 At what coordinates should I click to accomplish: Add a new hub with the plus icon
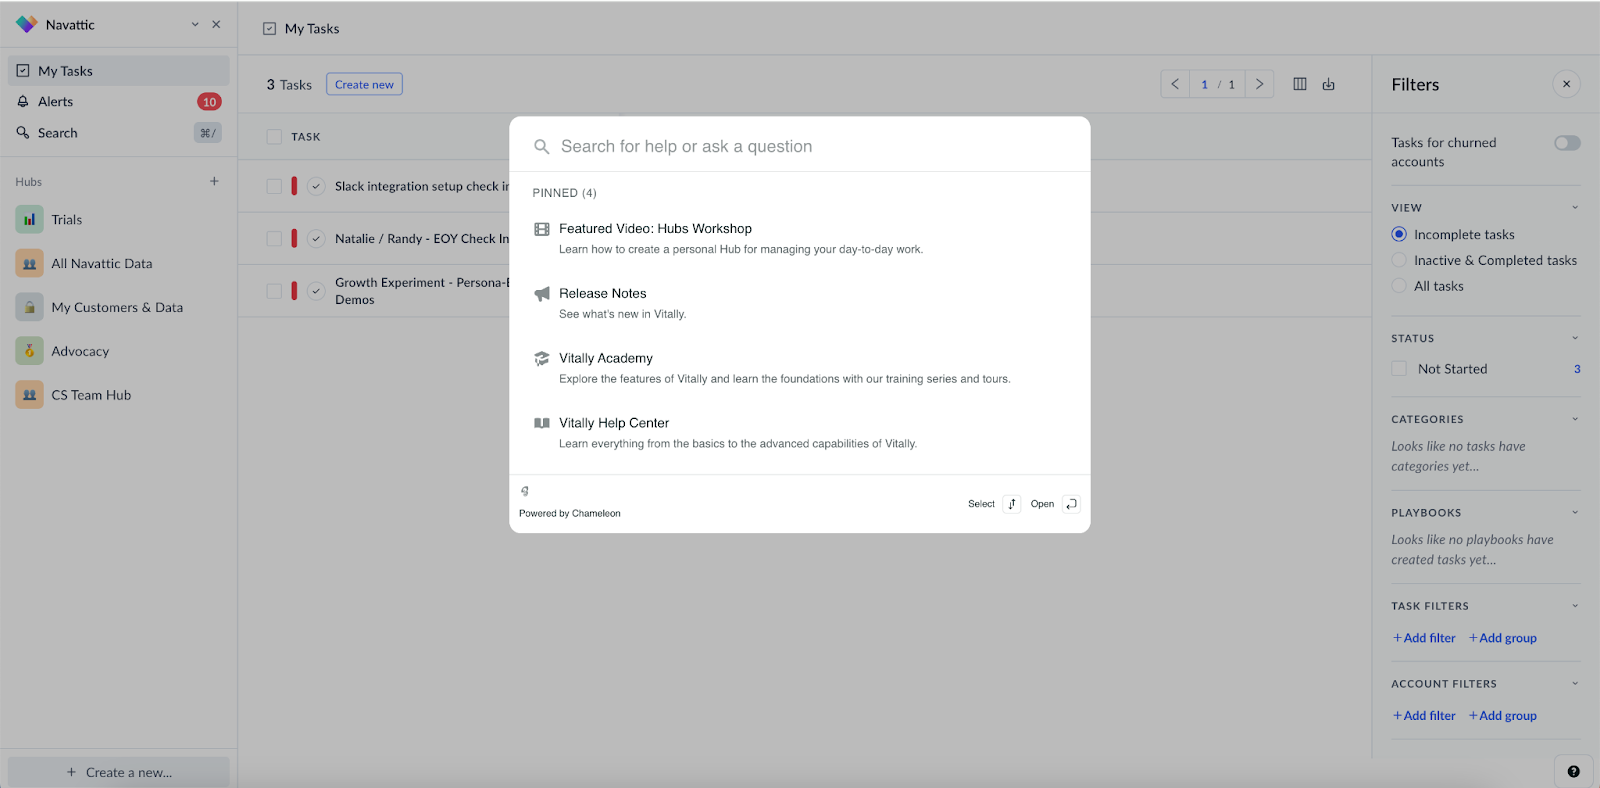[x=214, y=181]
